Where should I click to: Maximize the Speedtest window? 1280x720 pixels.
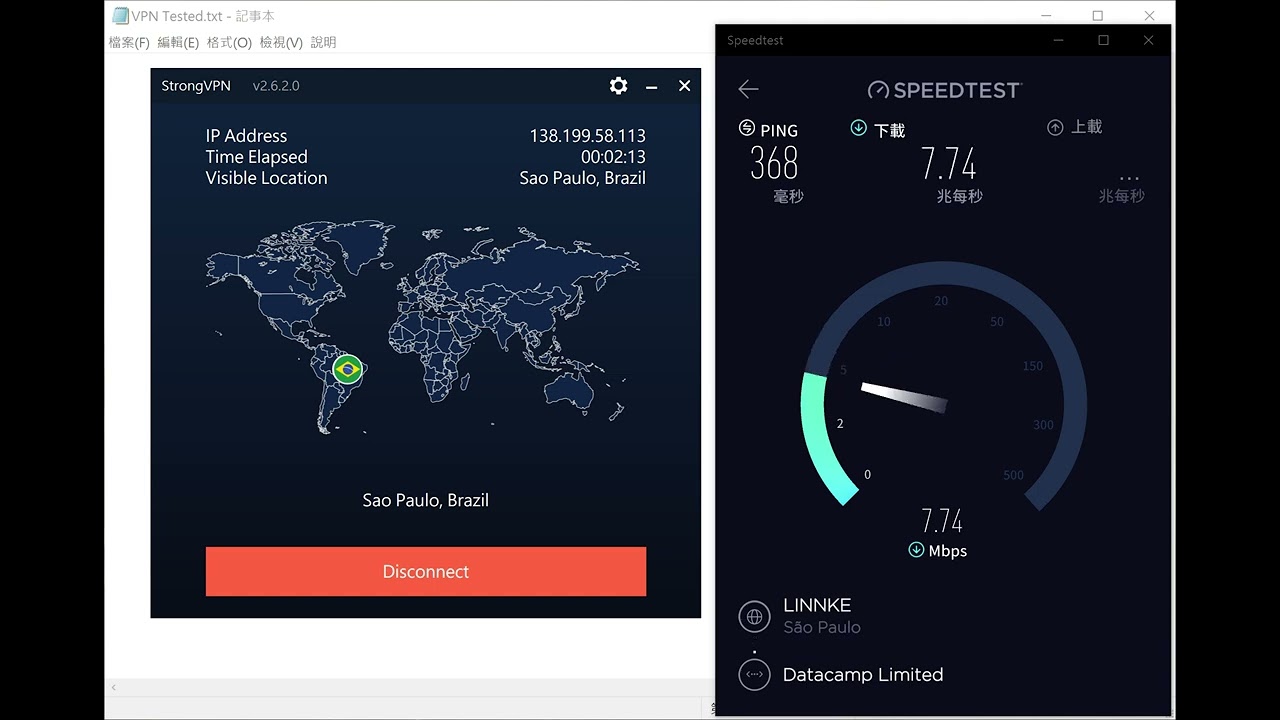[1103, 40]
